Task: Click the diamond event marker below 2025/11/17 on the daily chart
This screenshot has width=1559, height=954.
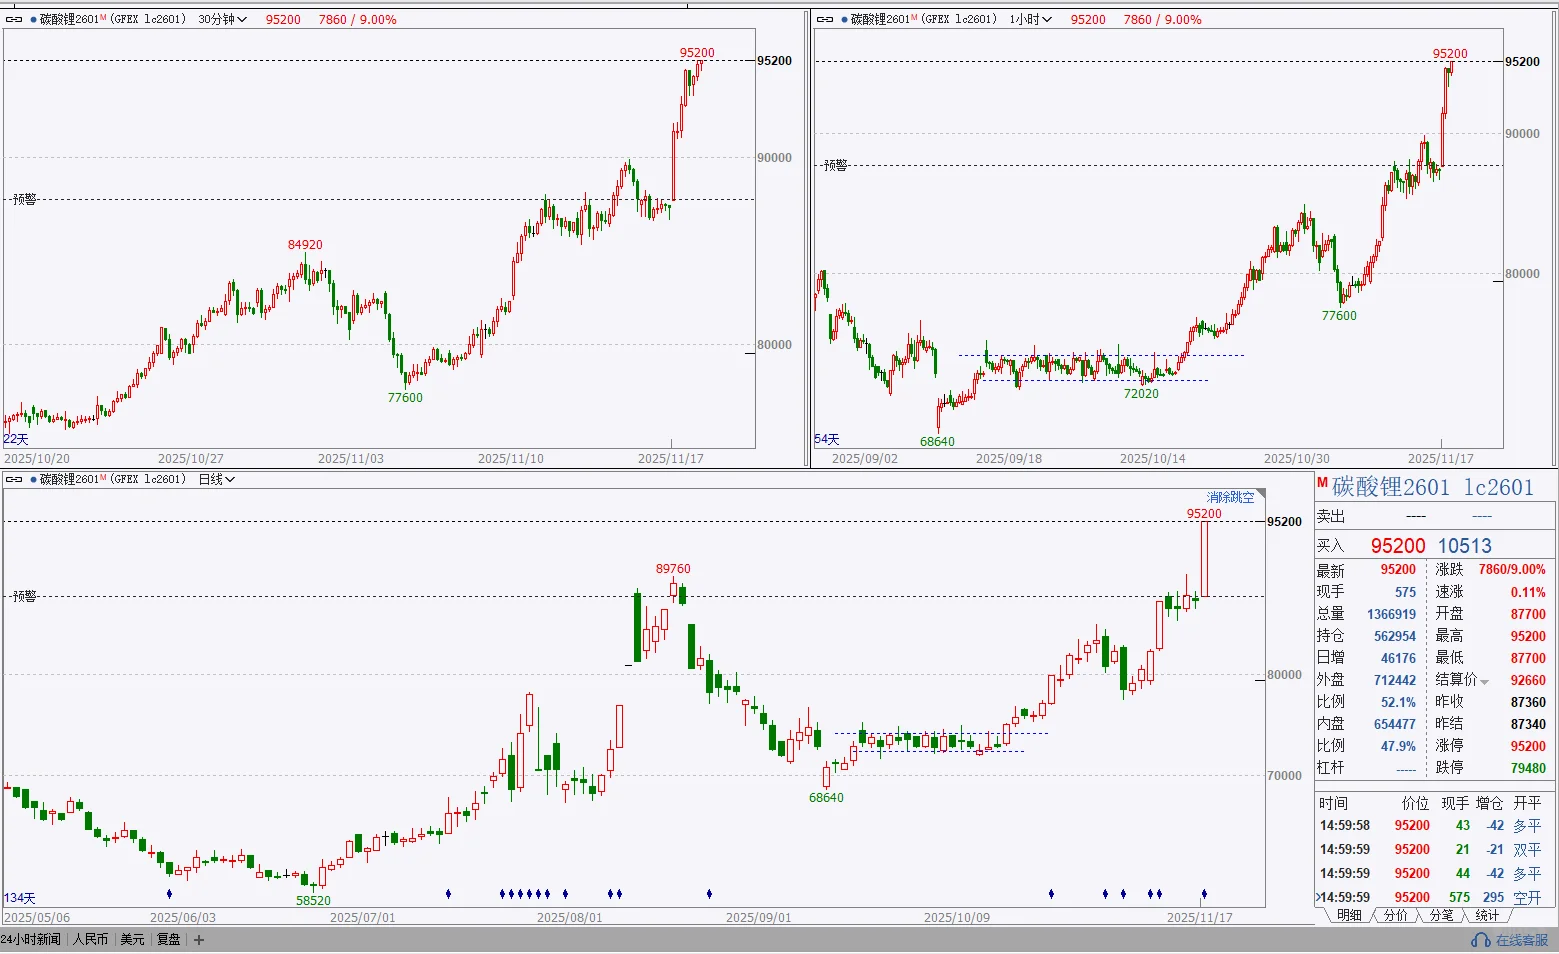Action: pos(1204,894)
